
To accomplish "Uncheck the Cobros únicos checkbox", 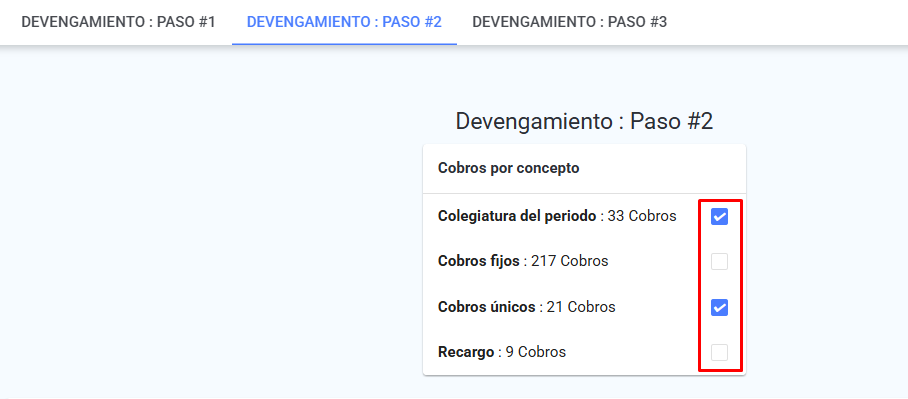I will click(719, 307).
